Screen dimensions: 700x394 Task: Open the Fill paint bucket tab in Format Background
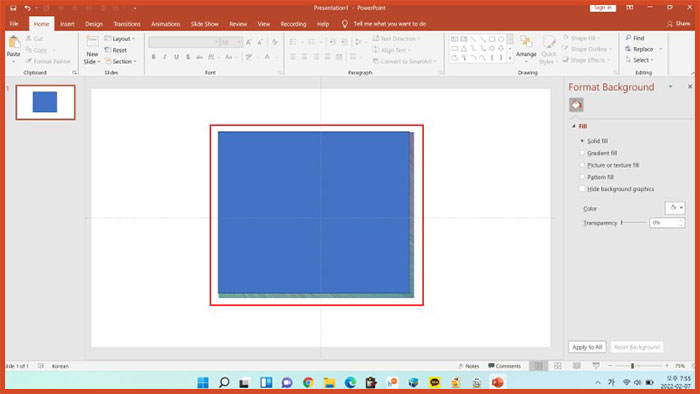click(576, 105)
